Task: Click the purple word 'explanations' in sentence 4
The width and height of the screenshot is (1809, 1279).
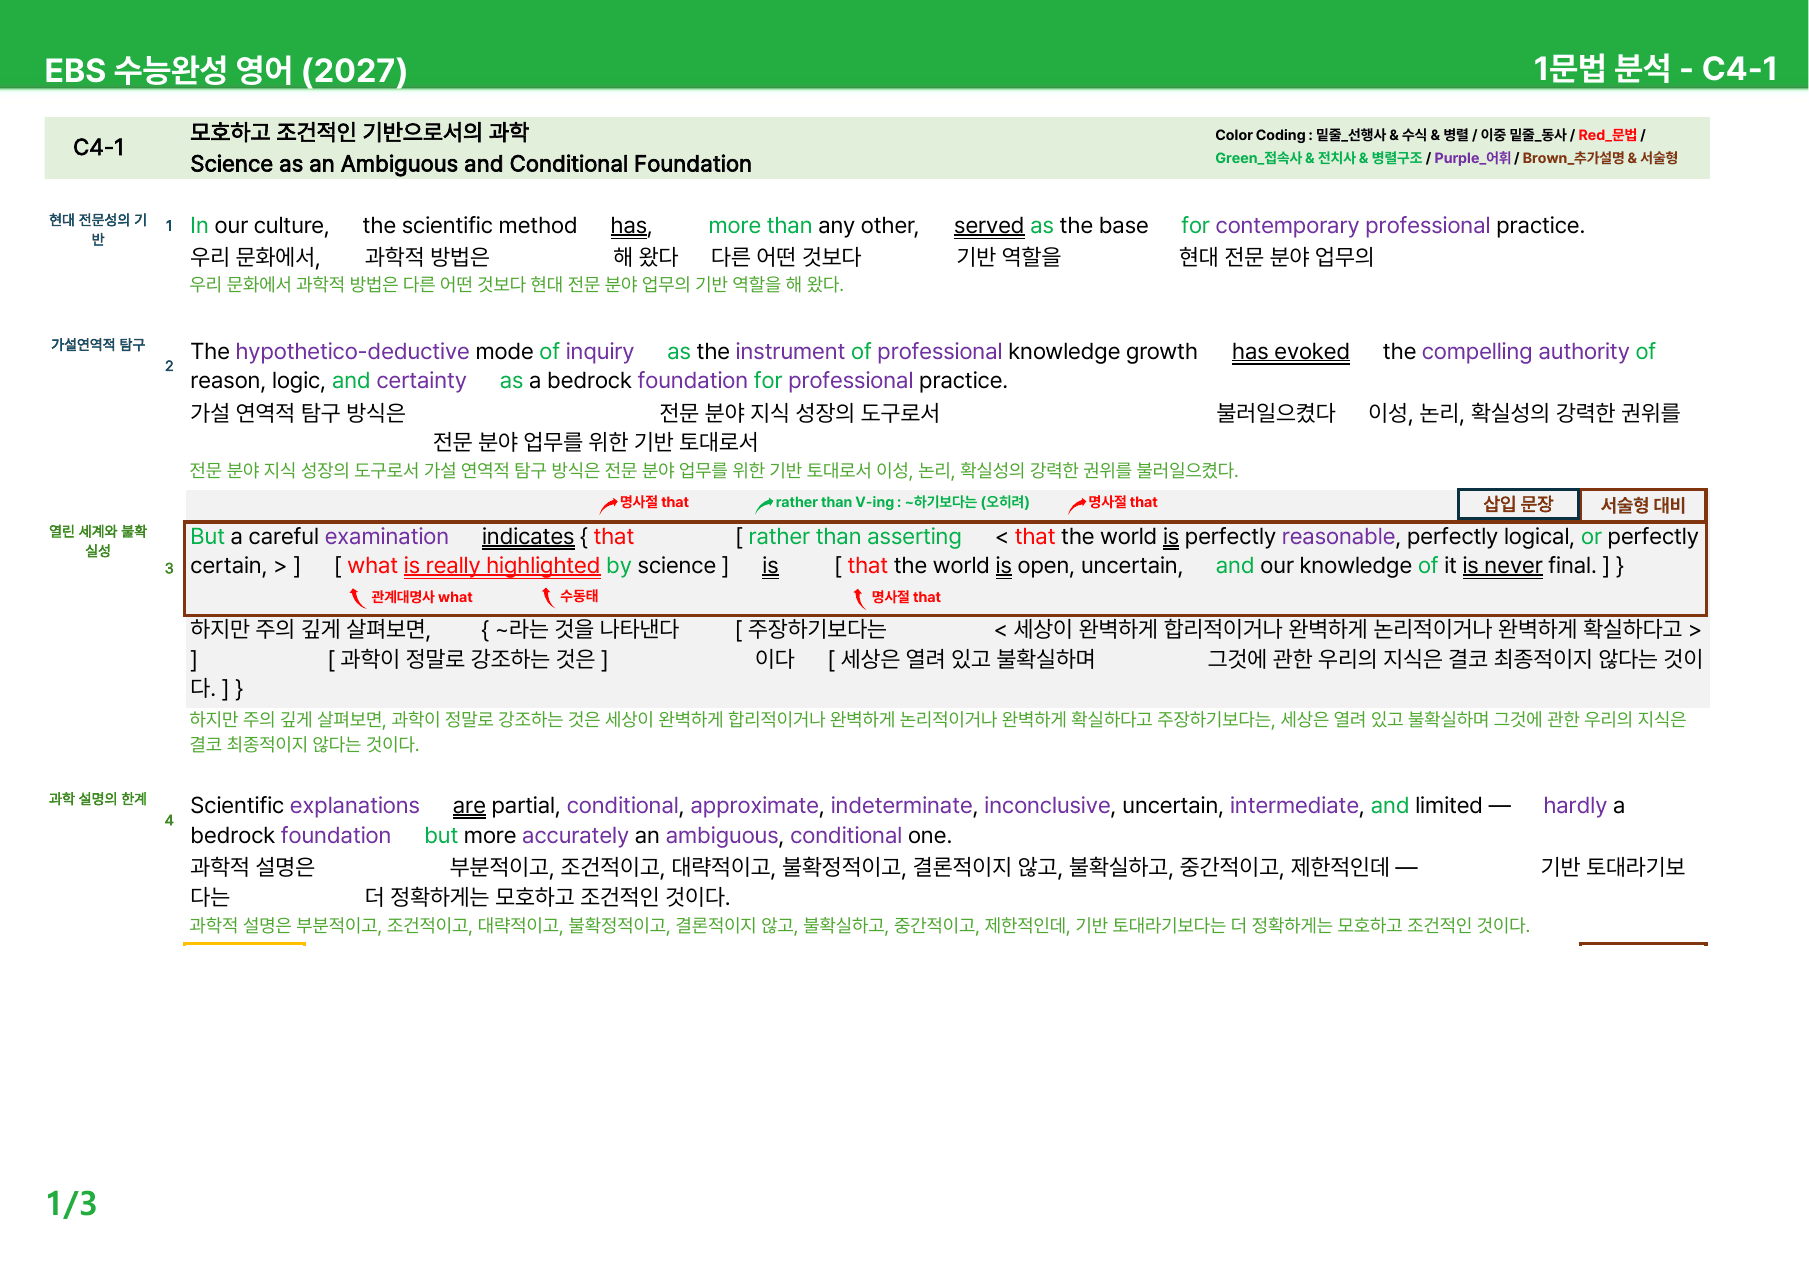Action: coord(355,806)
